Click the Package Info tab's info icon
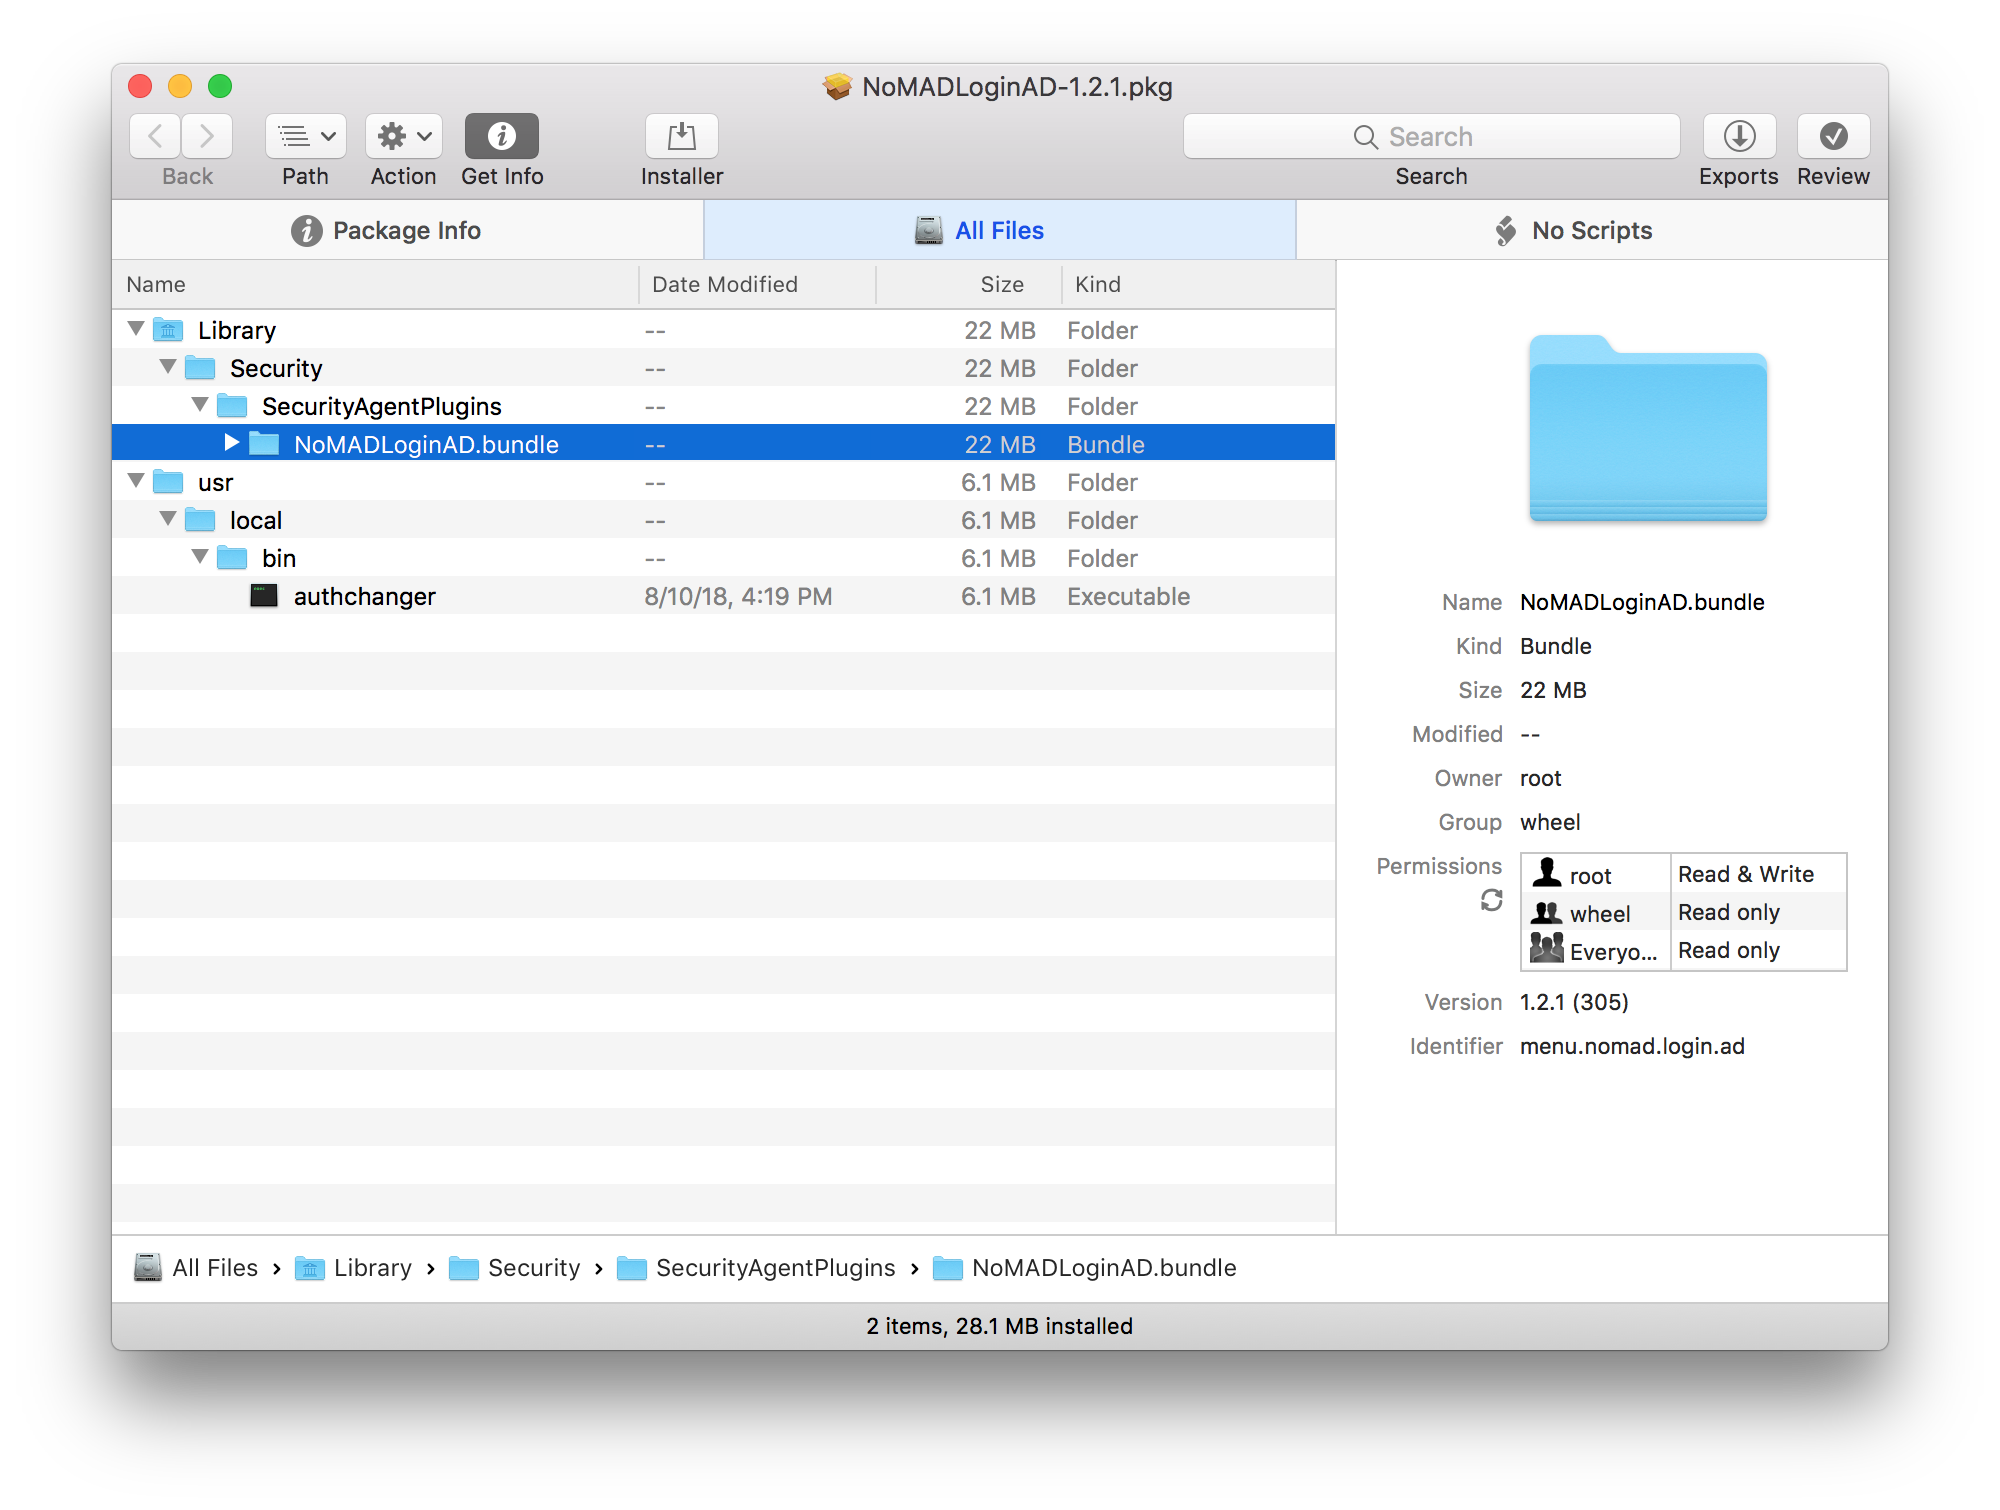The height and width of the screenshot is (1510, 2000). (307, 230)
